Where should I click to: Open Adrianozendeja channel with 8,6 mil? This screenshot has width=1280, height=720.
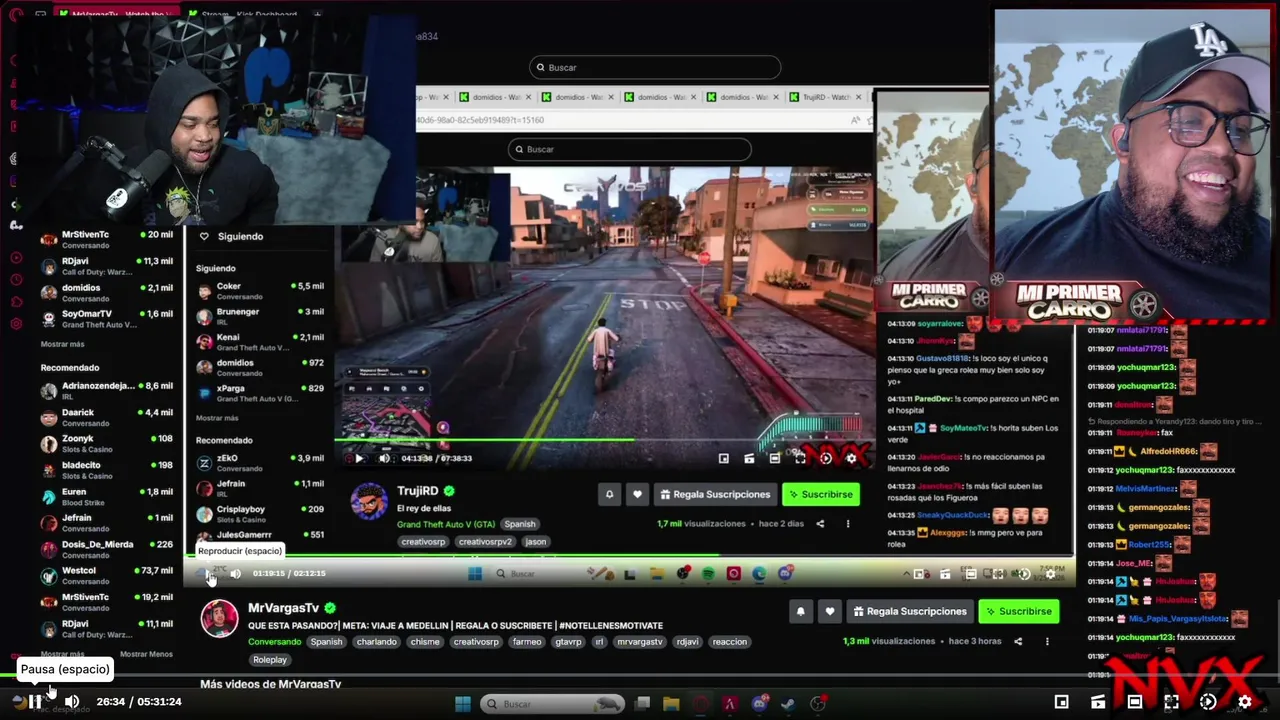(107, 390)
